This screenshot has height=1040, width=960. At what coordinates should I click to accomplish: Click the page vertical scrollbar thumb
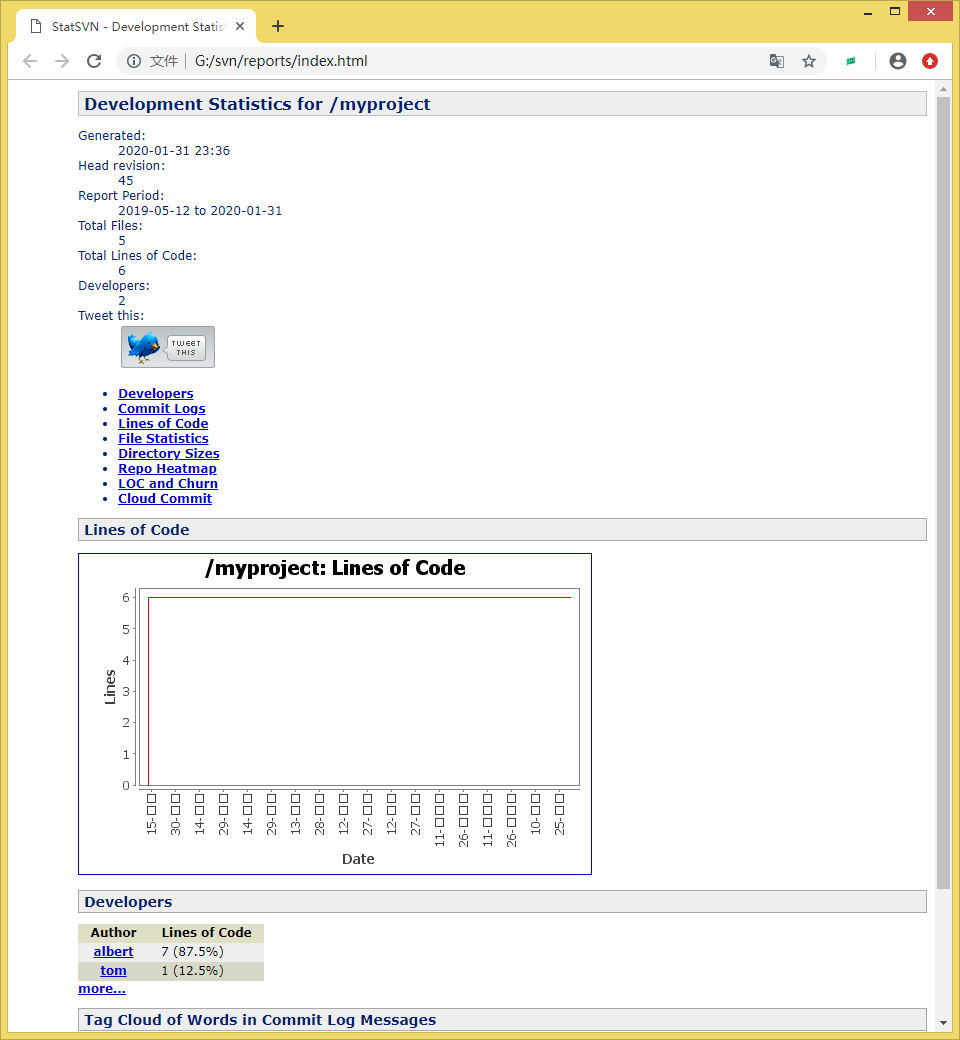943,492
